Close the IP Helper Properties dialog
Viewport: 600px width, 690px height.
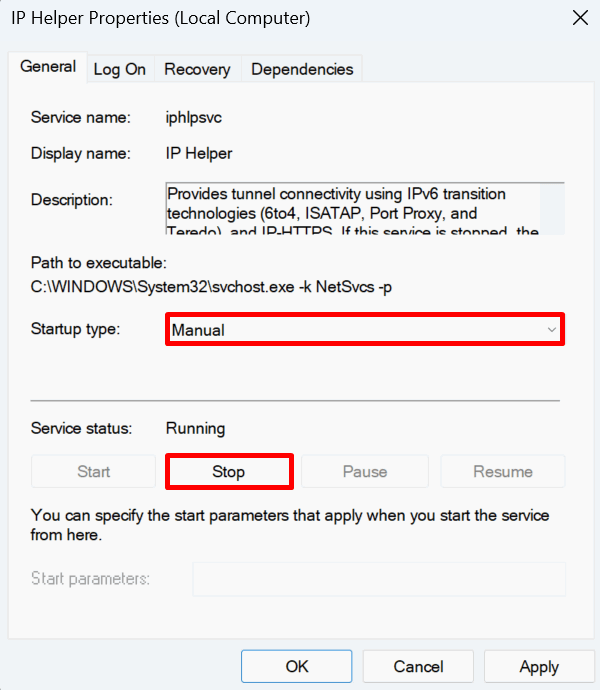point(580,18)
